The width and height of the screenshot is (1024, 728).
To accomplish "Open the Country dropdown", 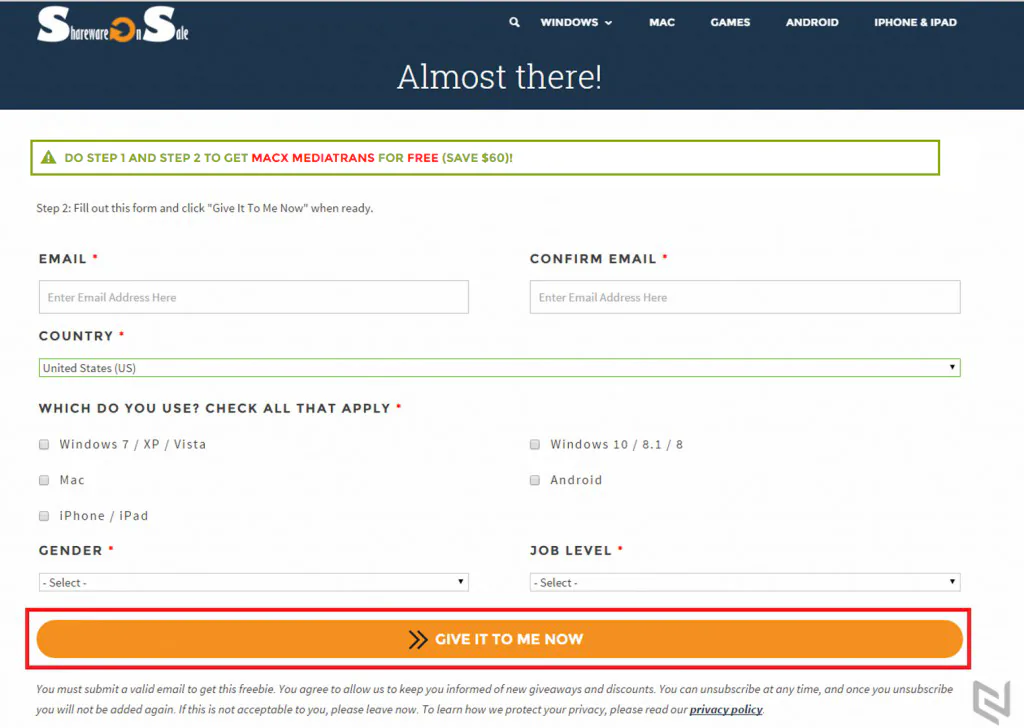I will [499, 368].
